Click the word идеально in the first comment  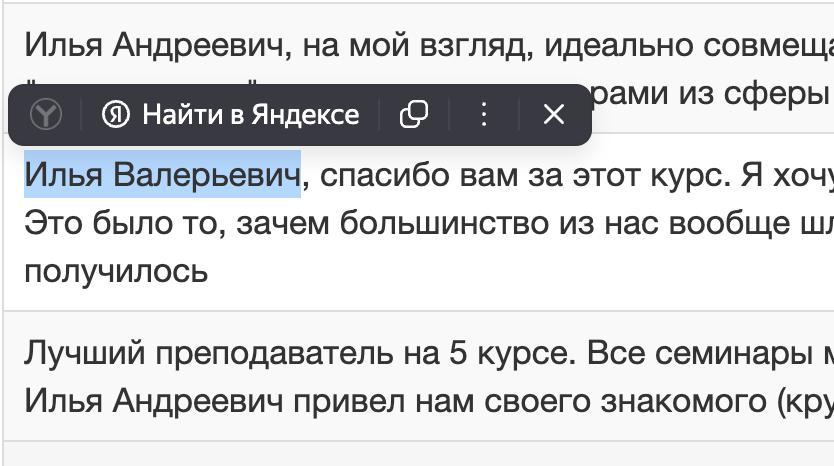coord(618,46)
